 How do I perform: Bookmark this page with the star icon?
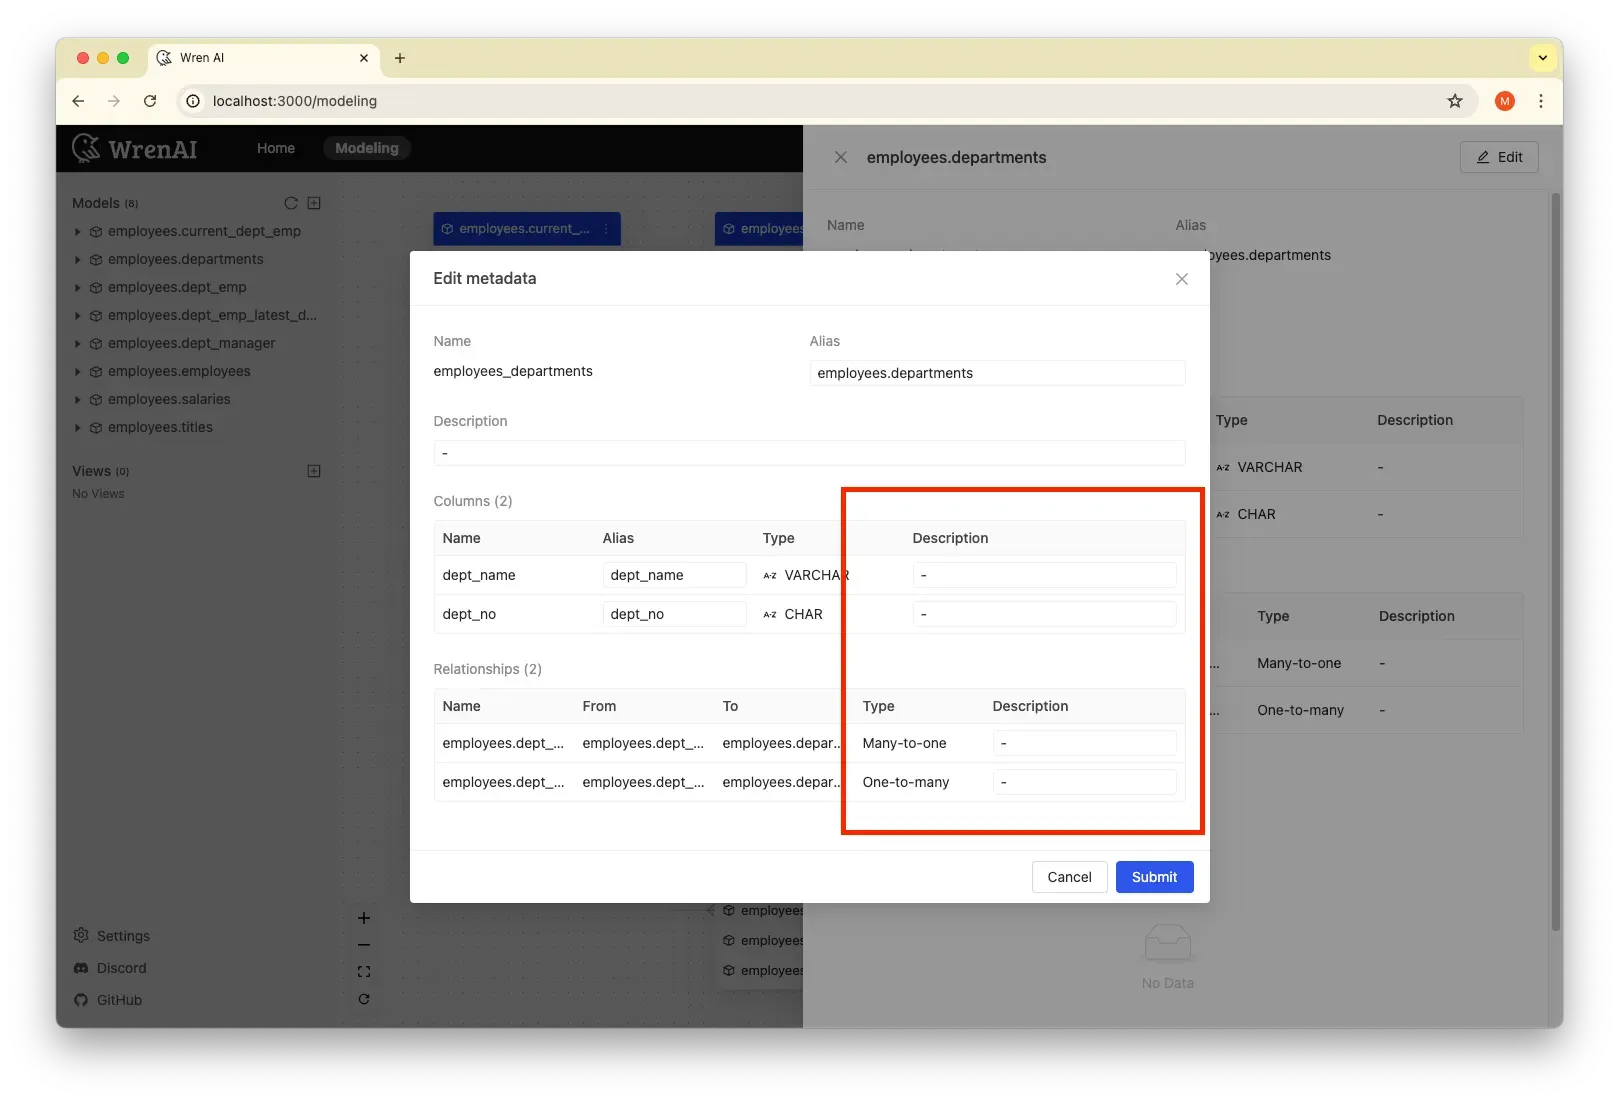click(x=1454, y=101)
